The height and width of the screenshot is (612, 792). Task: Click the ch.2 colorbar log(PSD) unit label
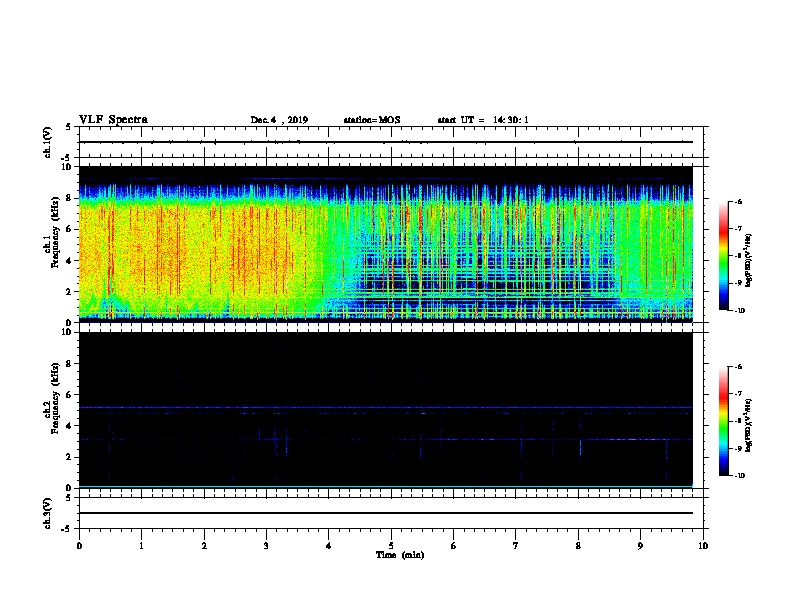coord(749,425)
